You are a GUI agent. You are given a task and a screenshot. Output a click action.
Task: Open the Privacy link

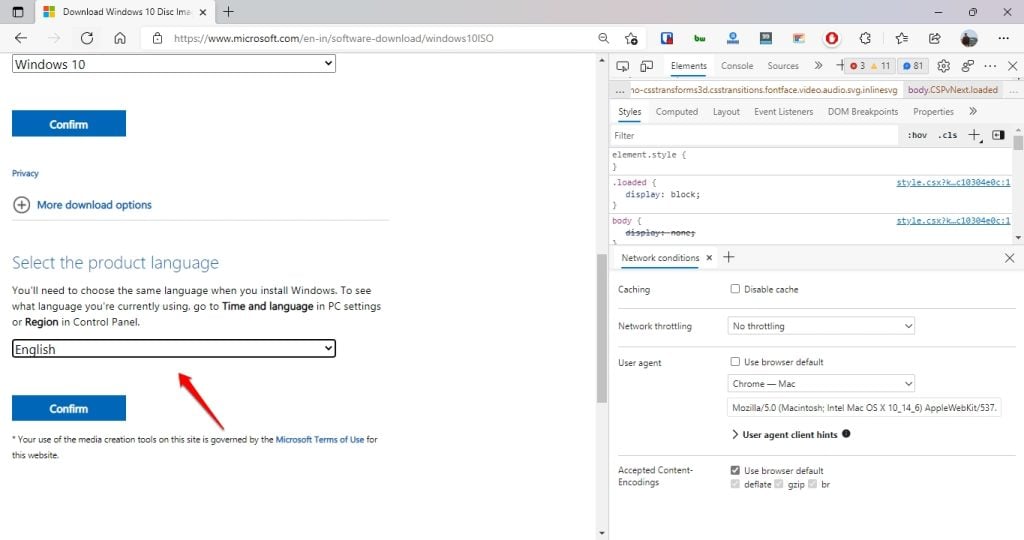pos(25,173)
